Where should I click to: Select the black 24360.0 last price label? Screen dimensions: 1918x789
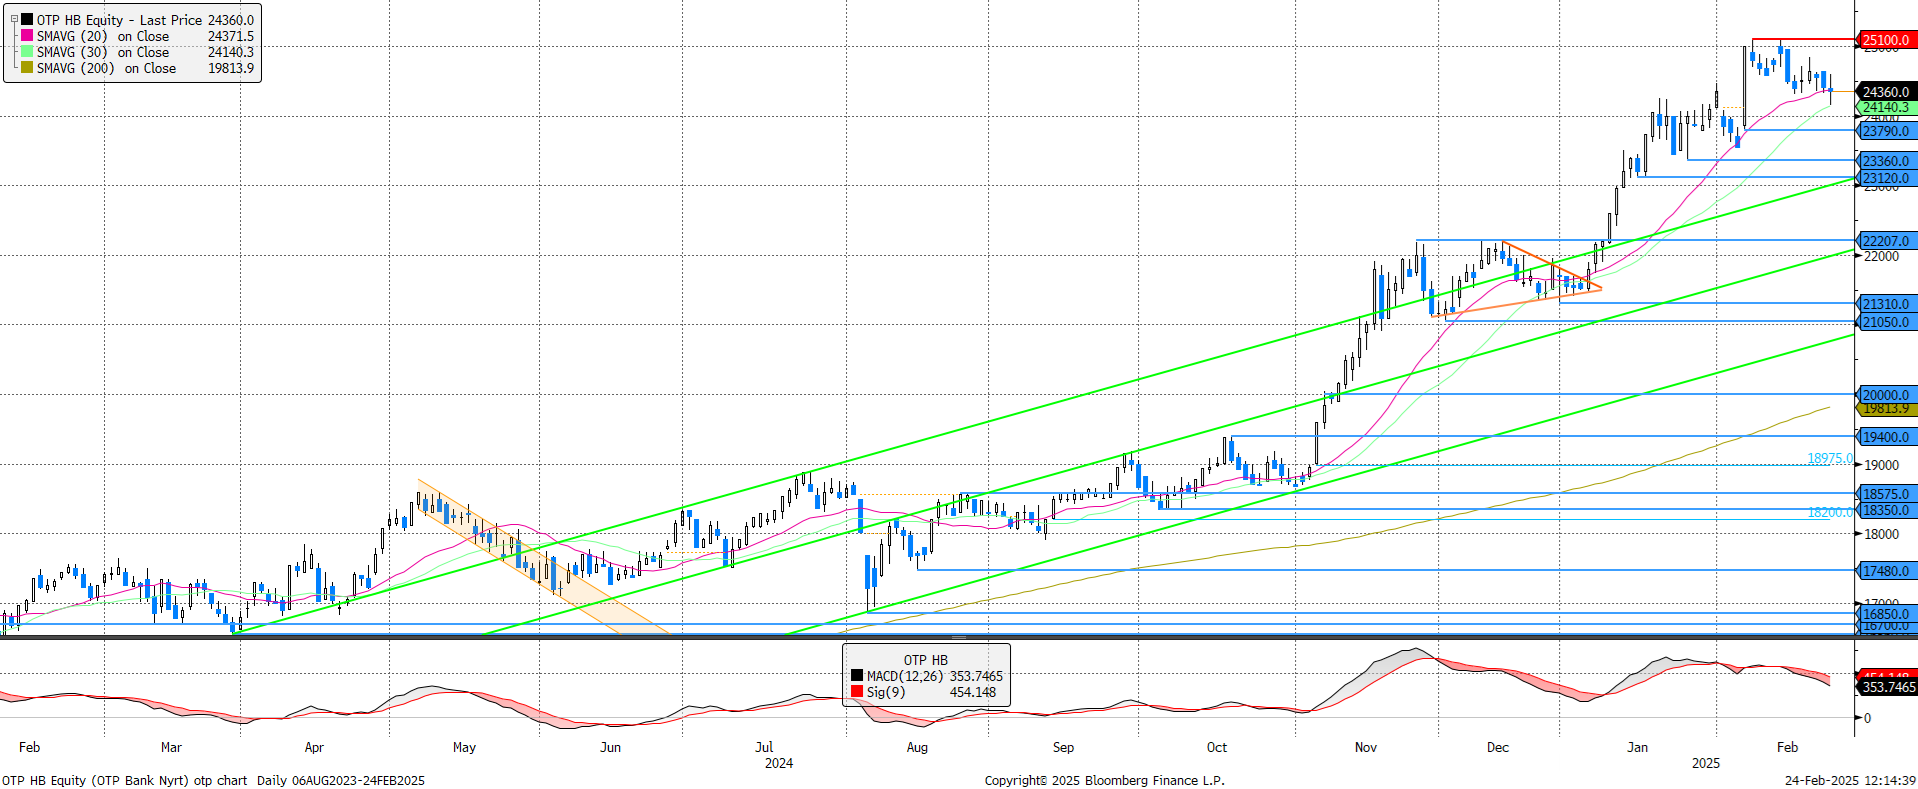[1886, 92]
